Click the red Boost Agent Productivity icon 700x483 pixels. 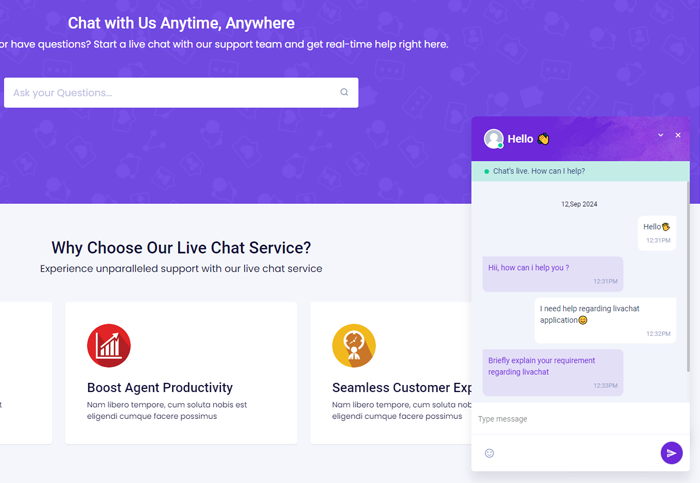pyautogui.click(x=109, y=346)
